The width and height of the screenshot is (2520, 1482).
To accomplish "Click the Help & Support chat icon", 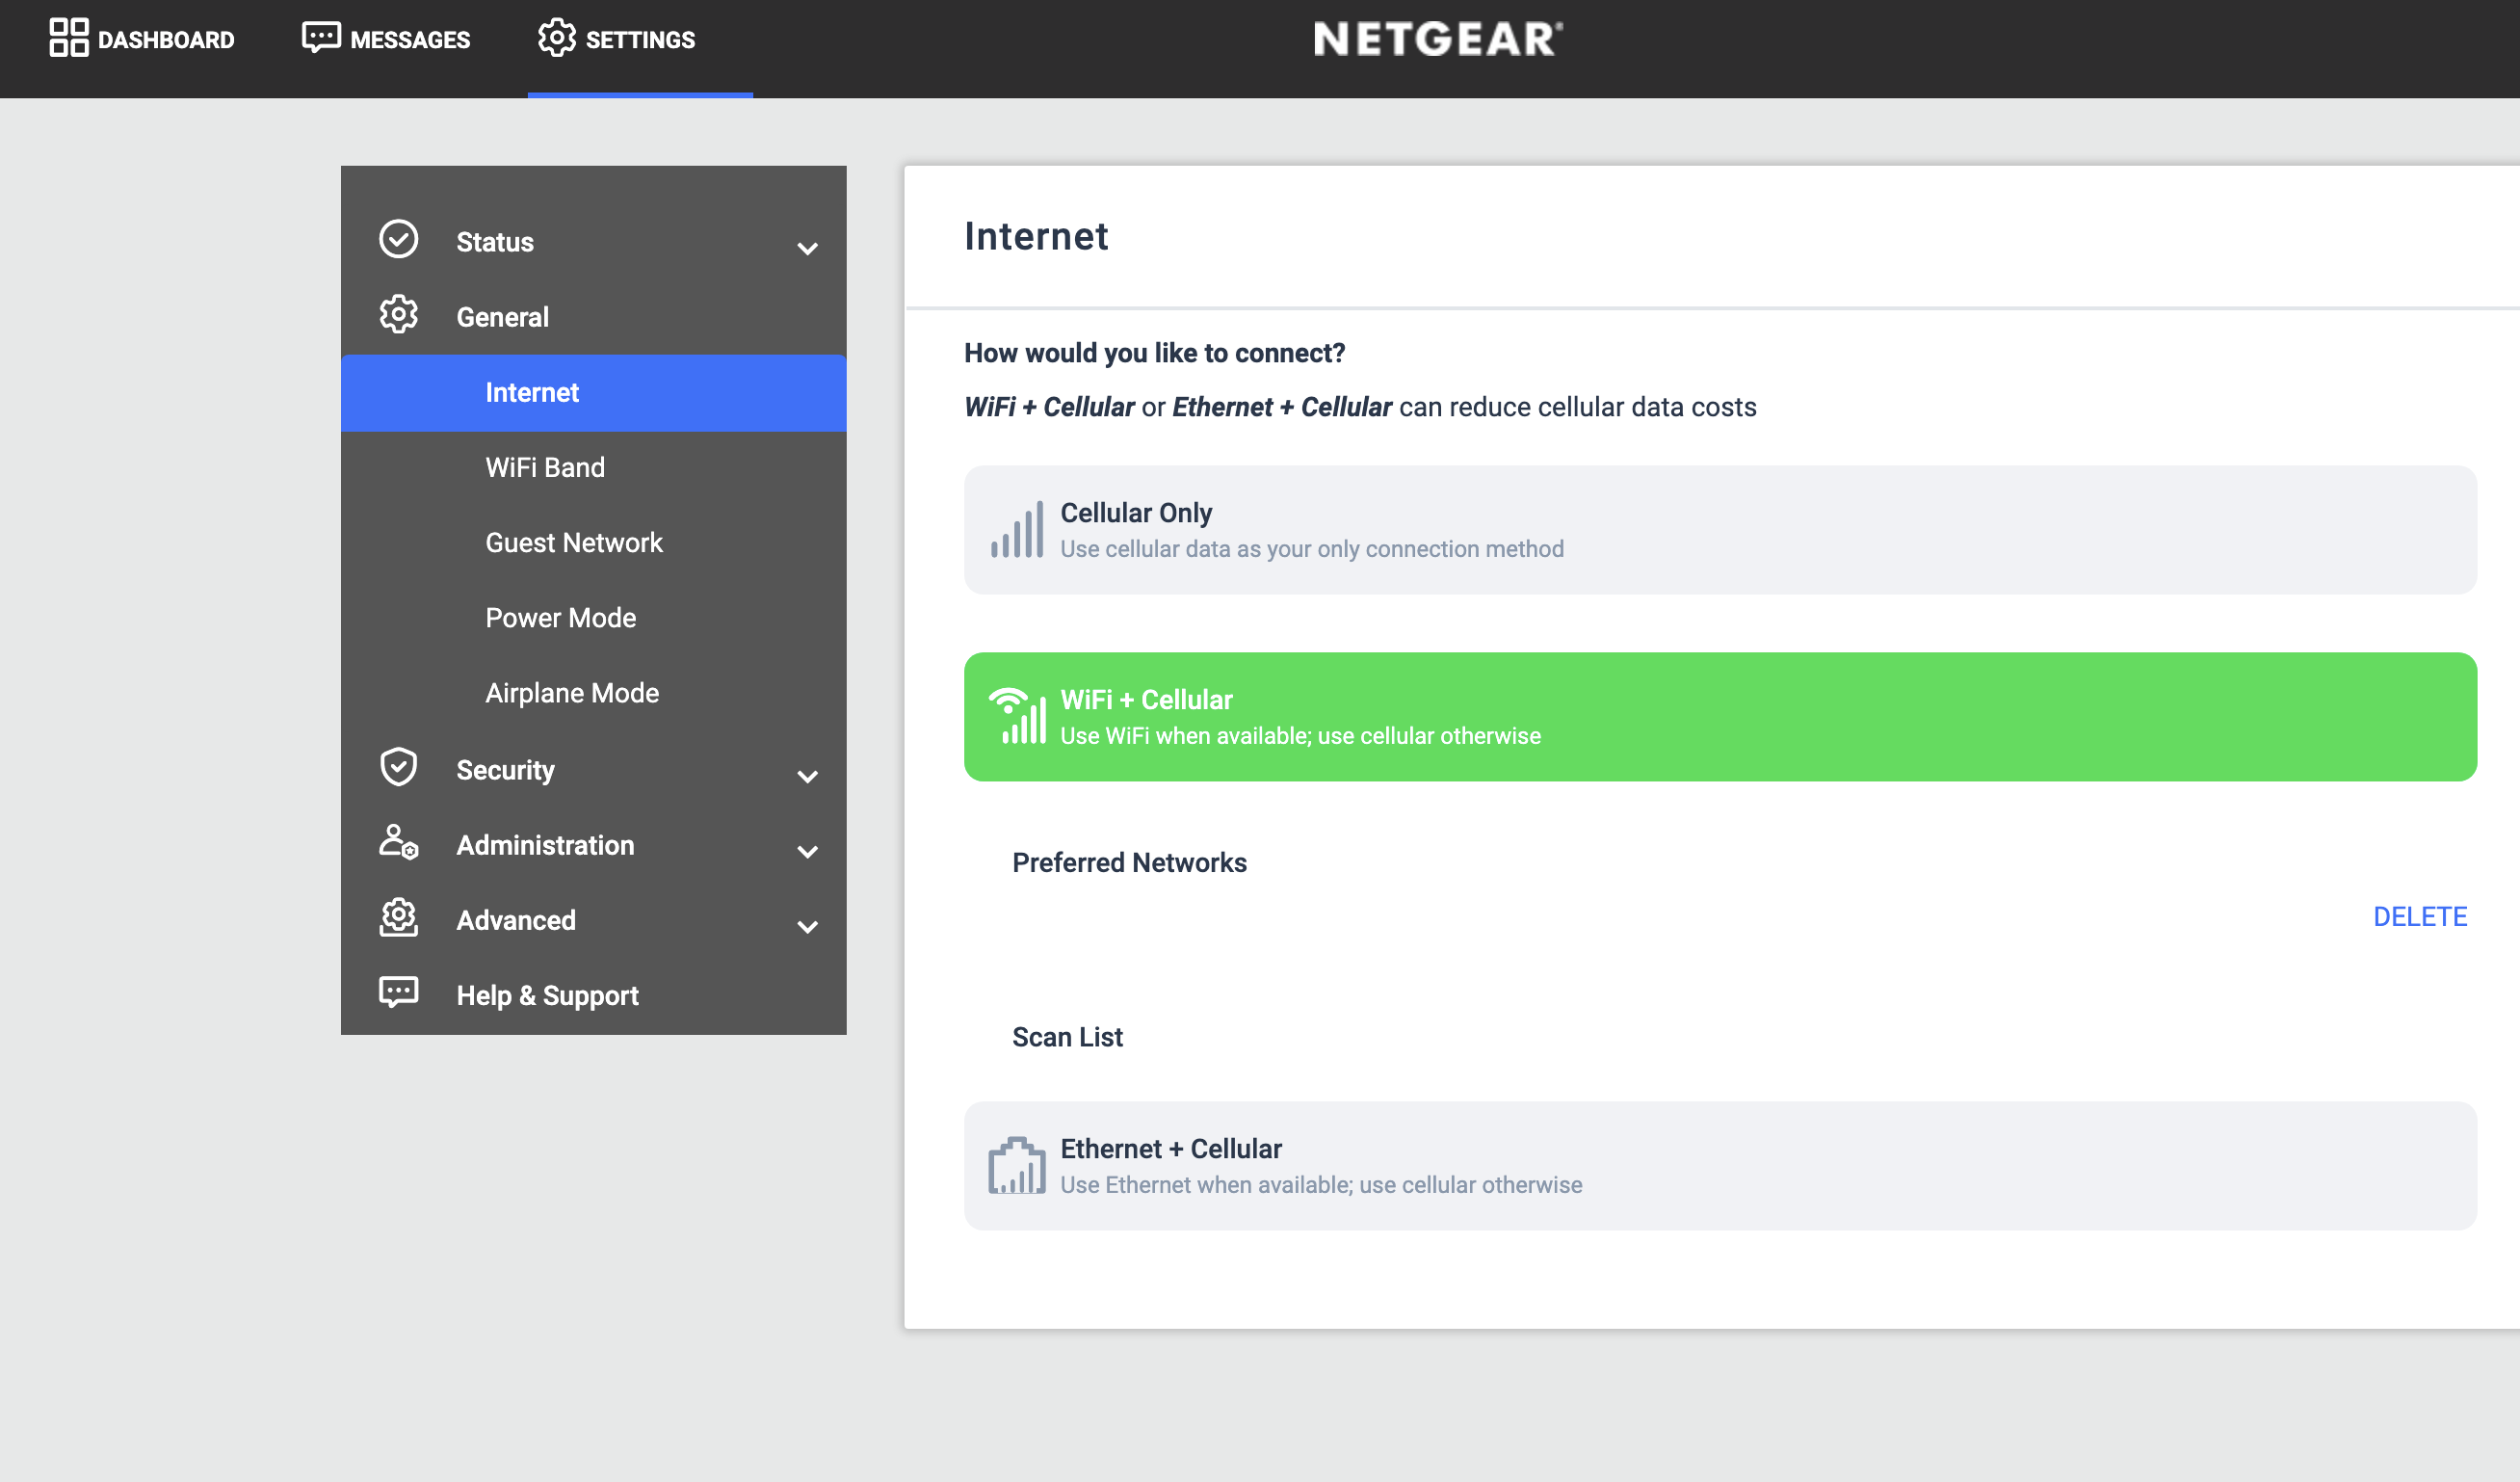I will (x=398, y=993).
